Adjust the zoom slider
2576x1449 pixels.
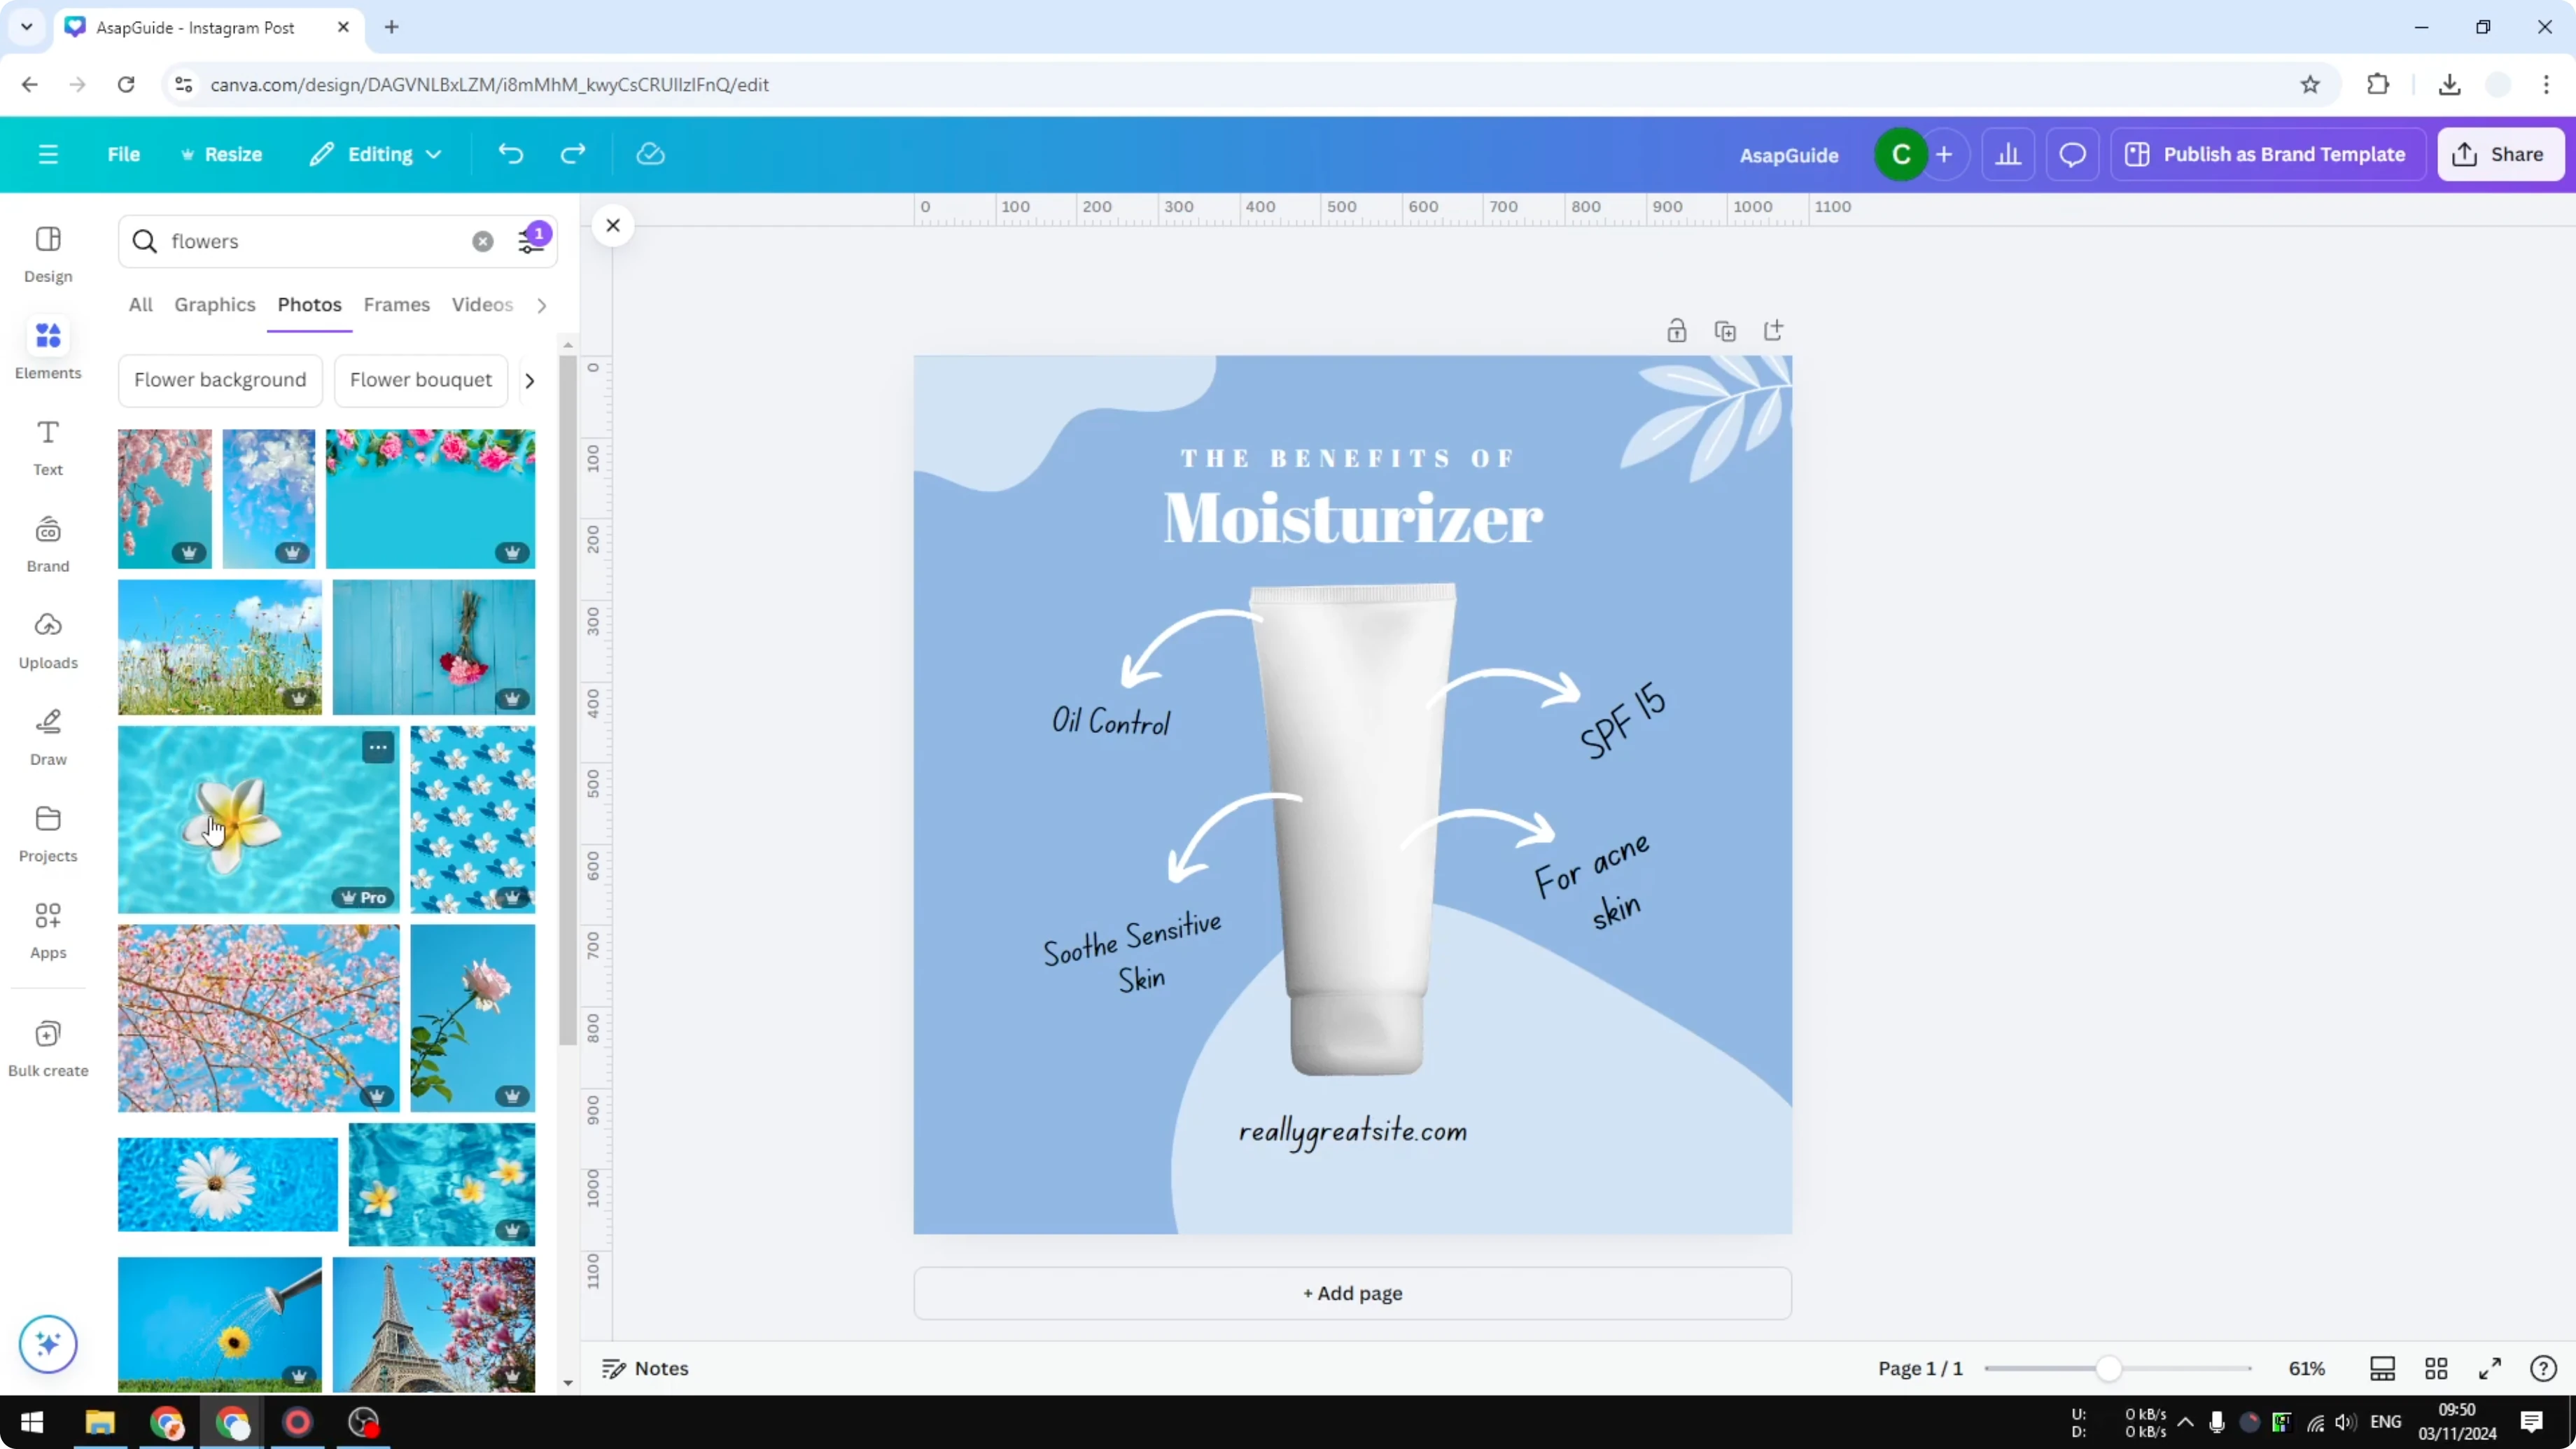pyautogui.click(x=2110, y=1368)
